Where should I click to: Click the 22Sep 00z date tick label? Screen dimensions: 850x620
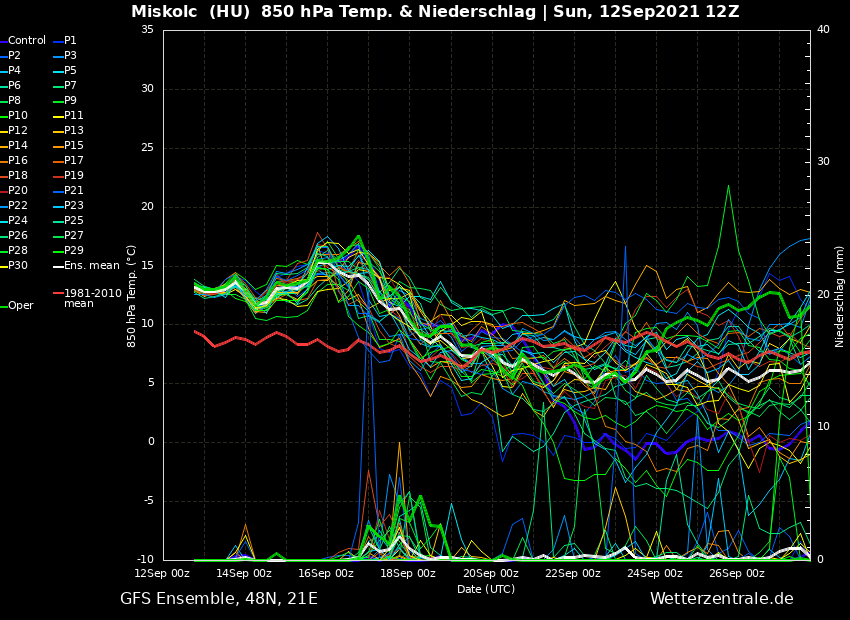click(x=573, y=574)
